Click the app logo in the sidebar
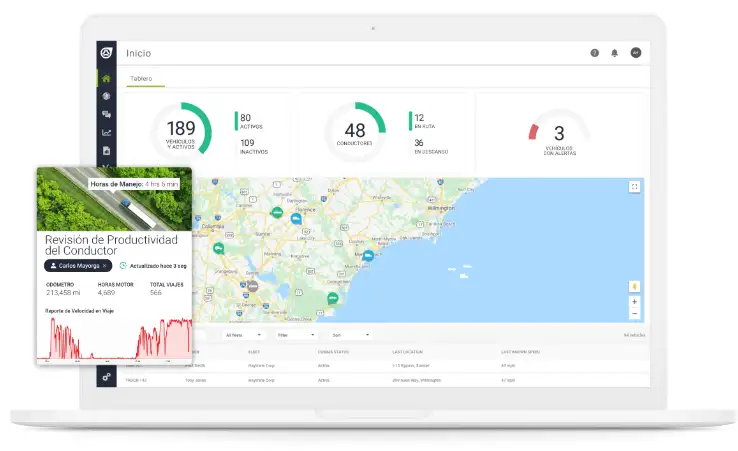Screen dimensions: 738x451 tap(106, 53)
